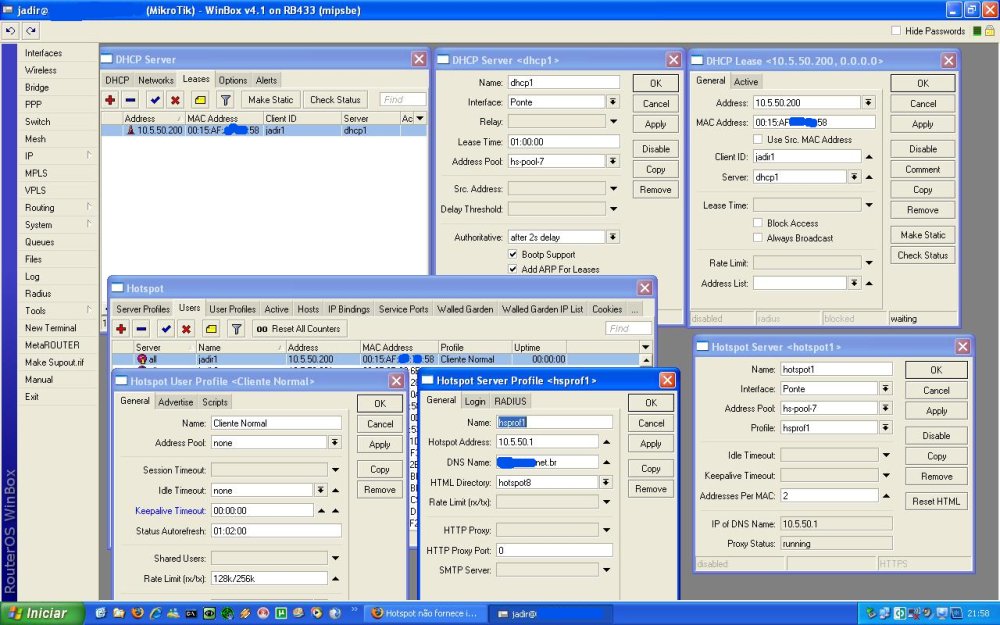
Task: Open Advertise tab in Hotspot User Profile
Action: tap(175, 402)
